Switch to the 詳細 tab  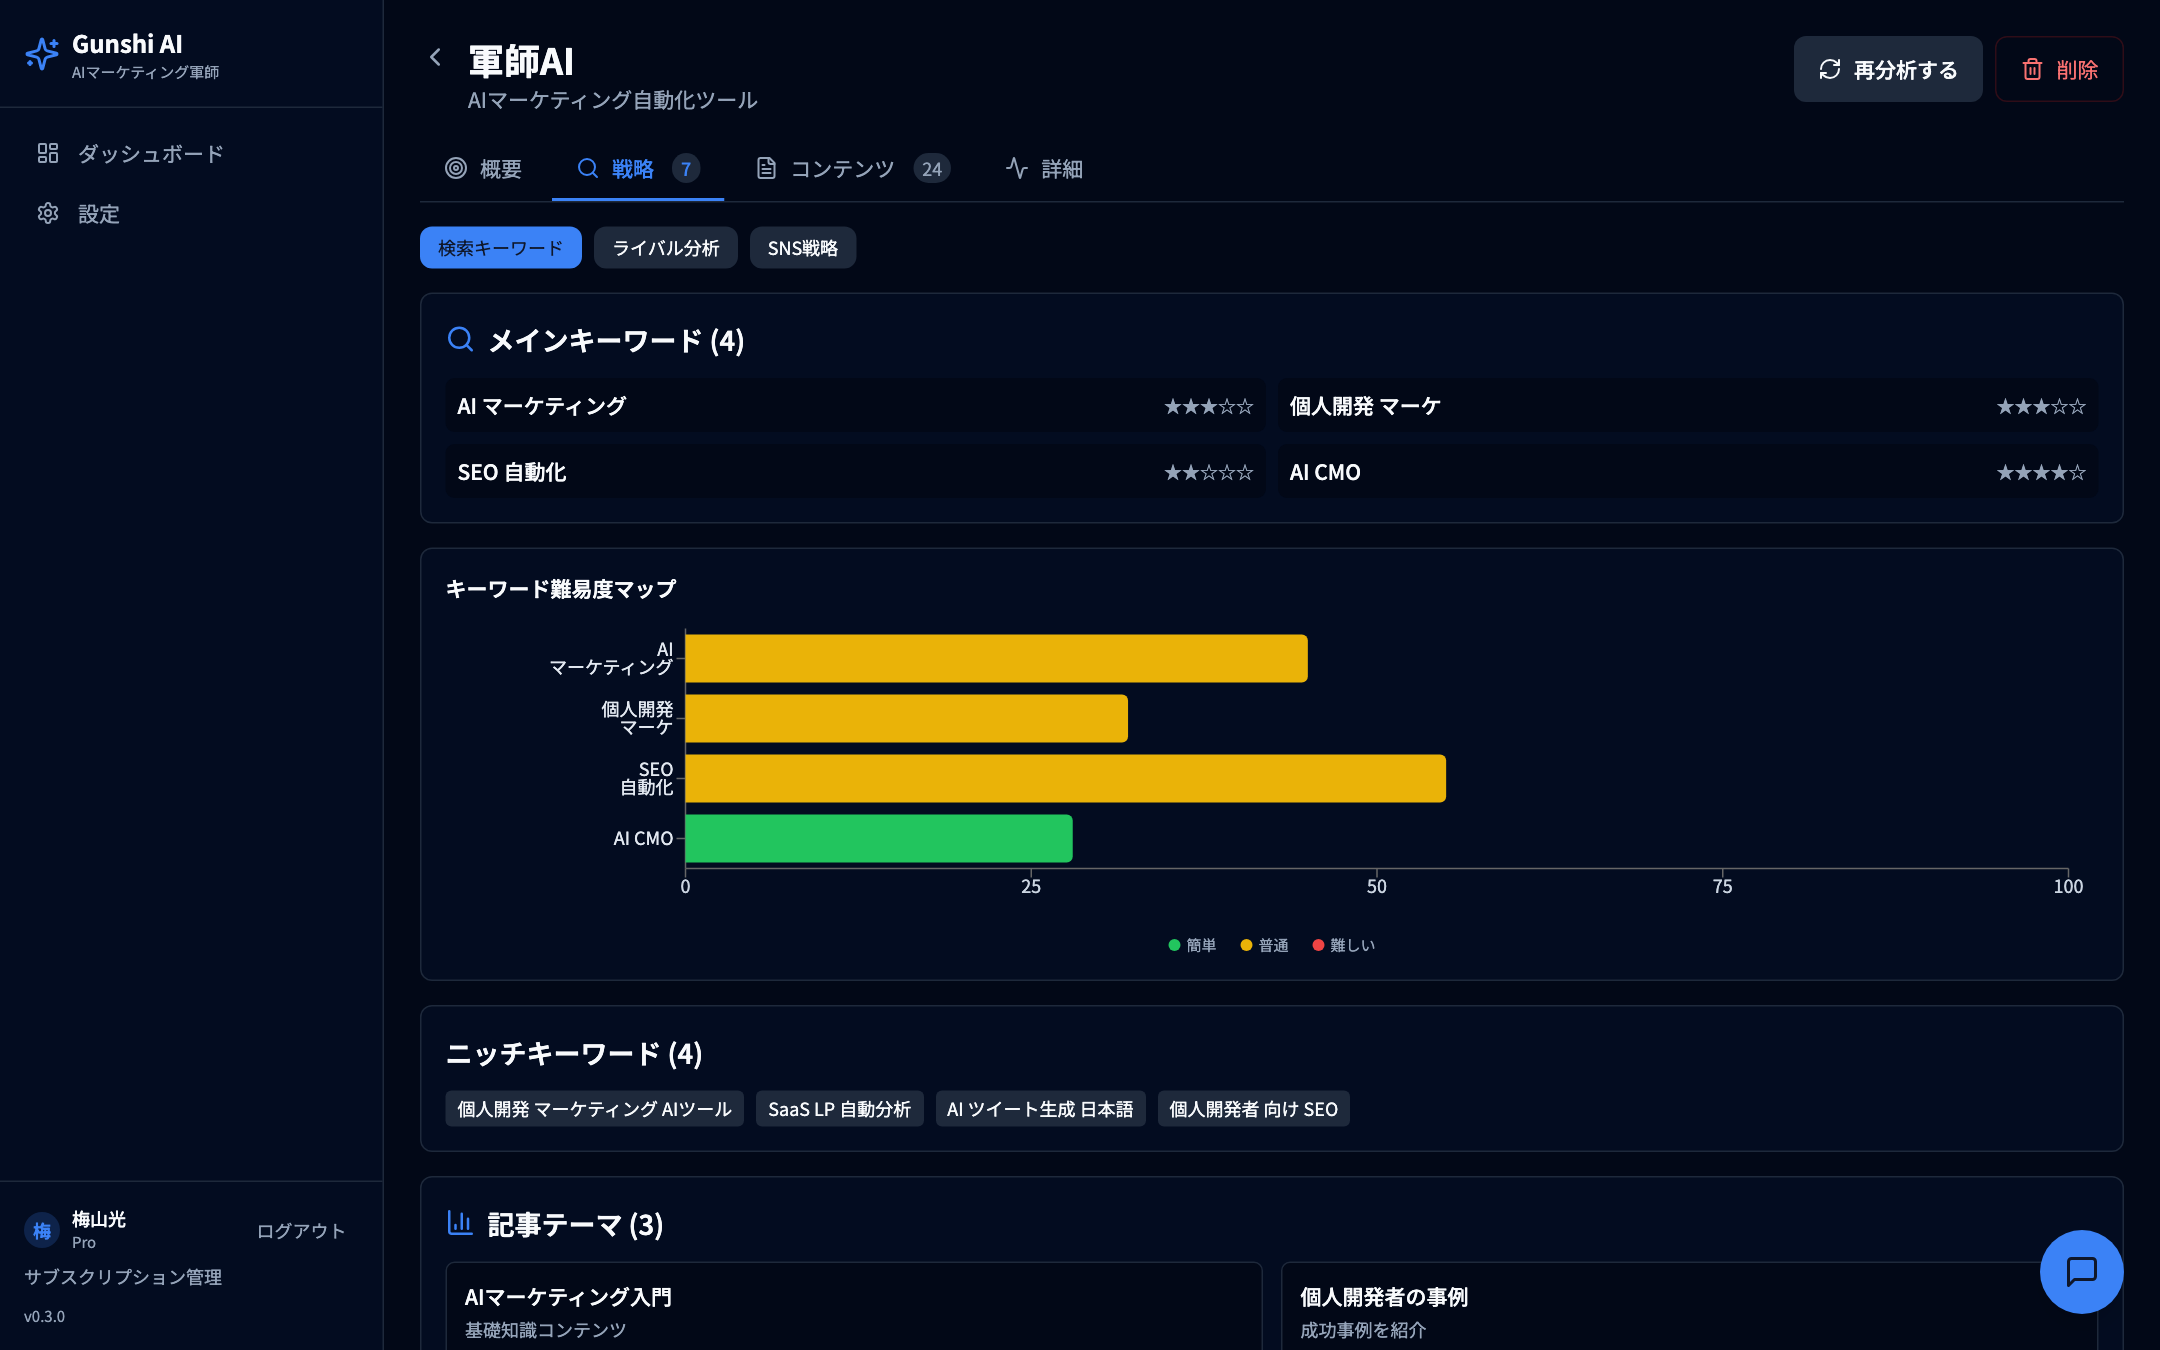(1044, 169)
